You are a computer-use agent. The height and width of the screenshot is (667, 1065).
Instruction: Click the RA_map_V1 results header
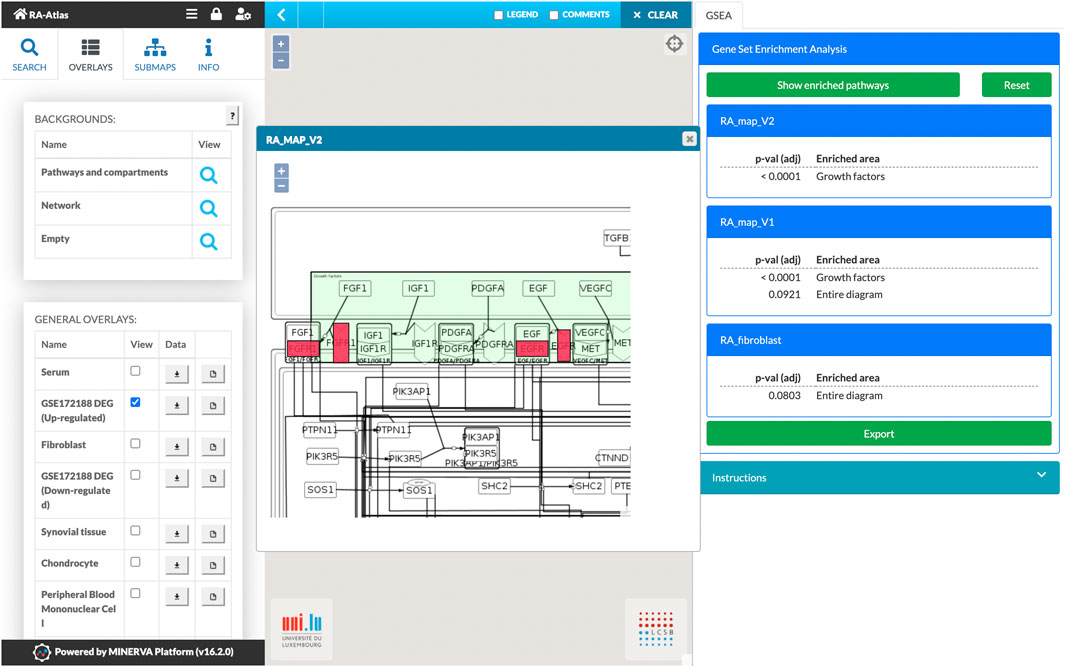click(x=879, y=222)
